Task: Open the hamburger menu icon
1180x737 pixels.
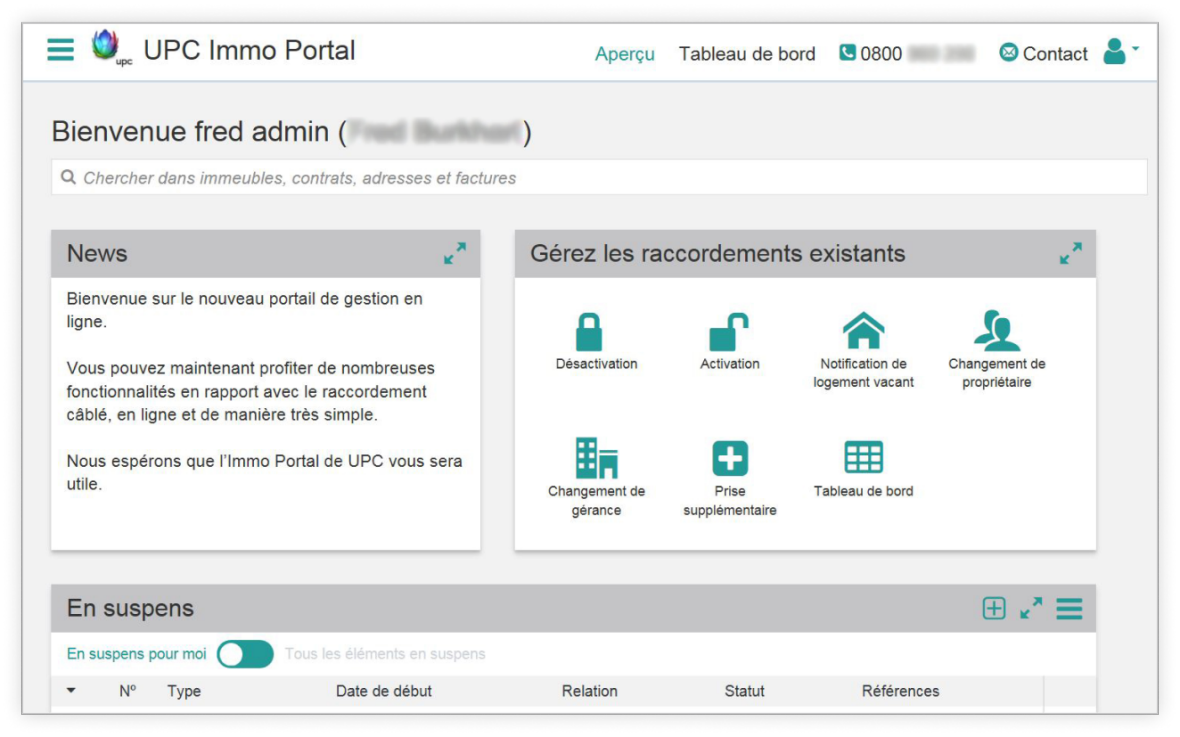Action: point(60,50)
